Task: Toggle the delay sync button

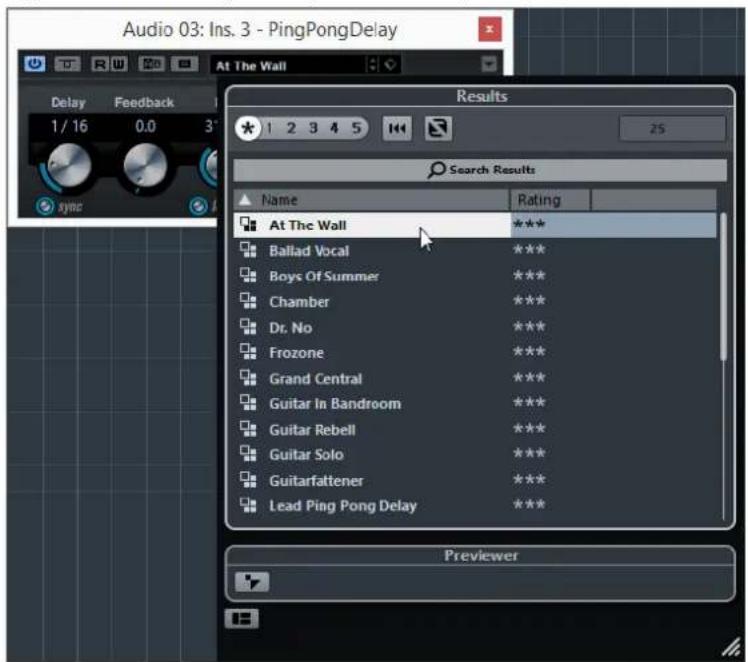Action: (45, 207)
